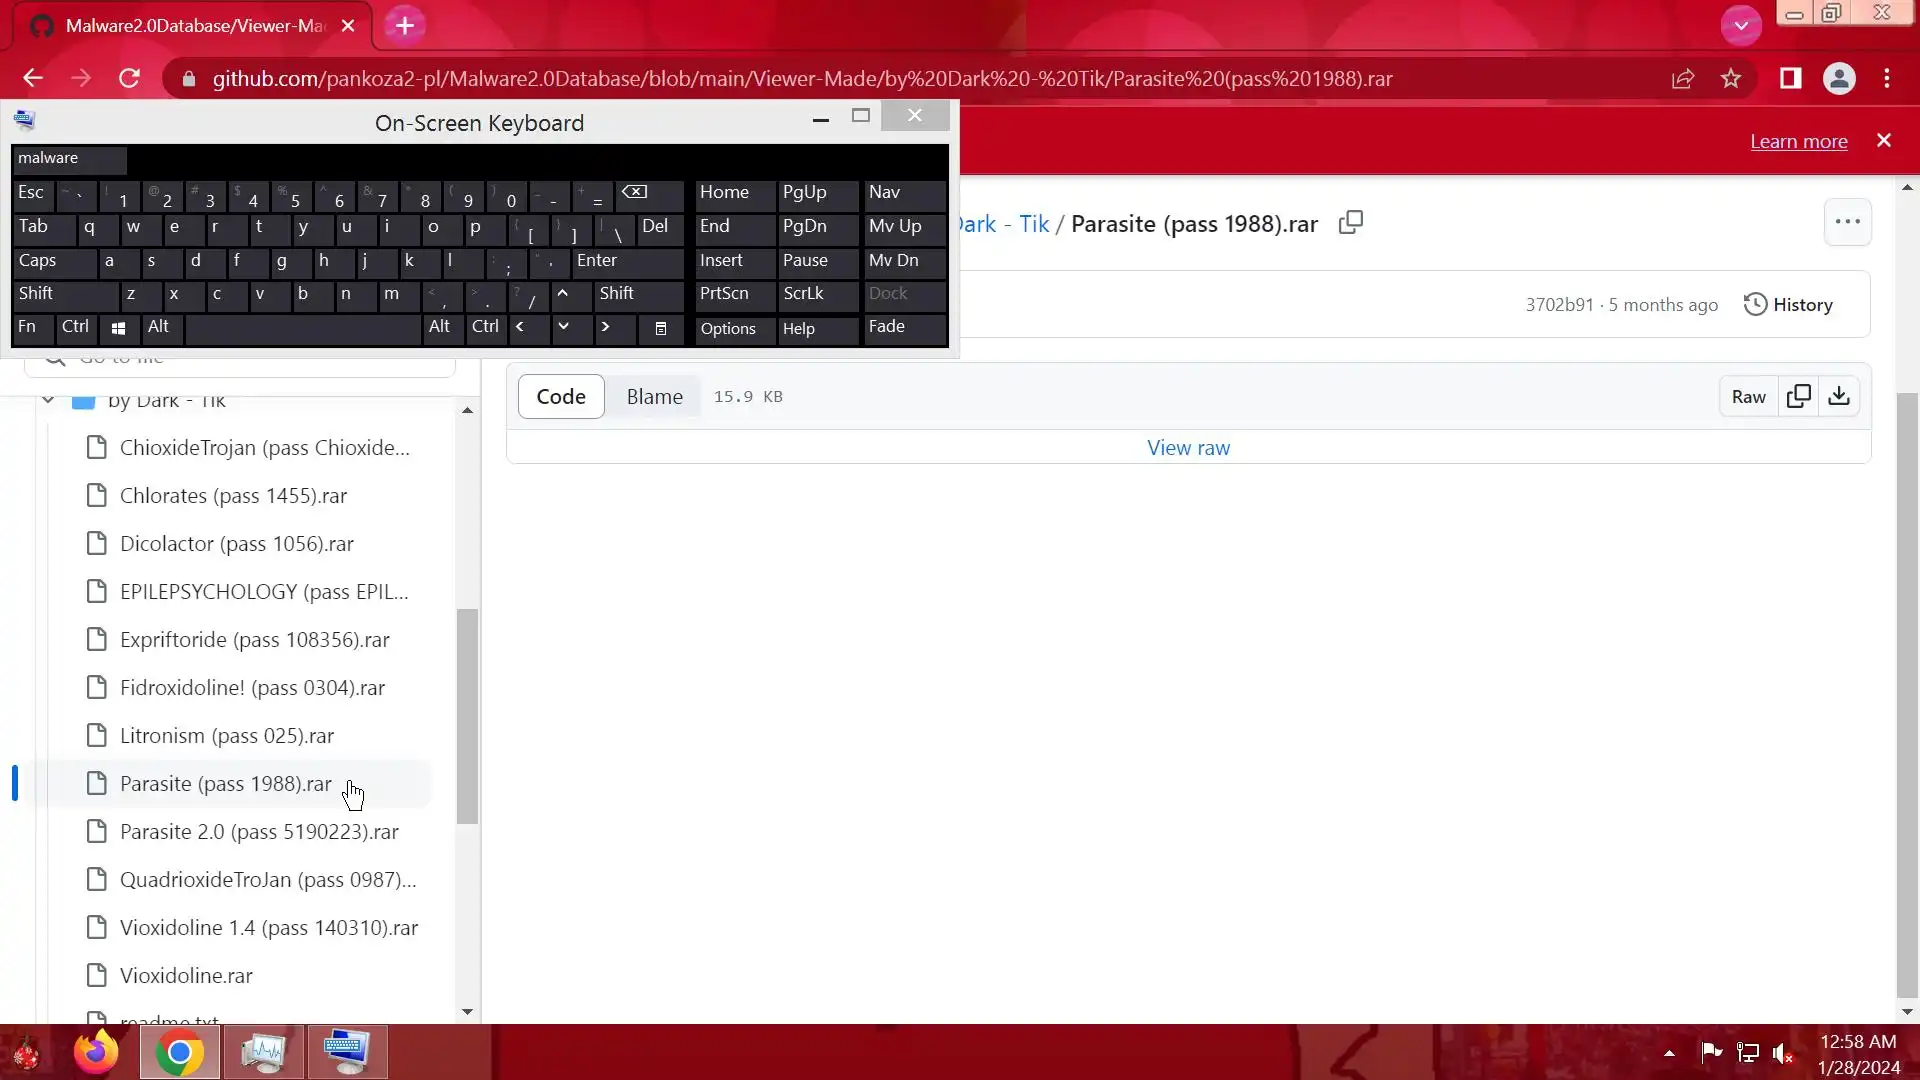Select the Code tab

560,396
